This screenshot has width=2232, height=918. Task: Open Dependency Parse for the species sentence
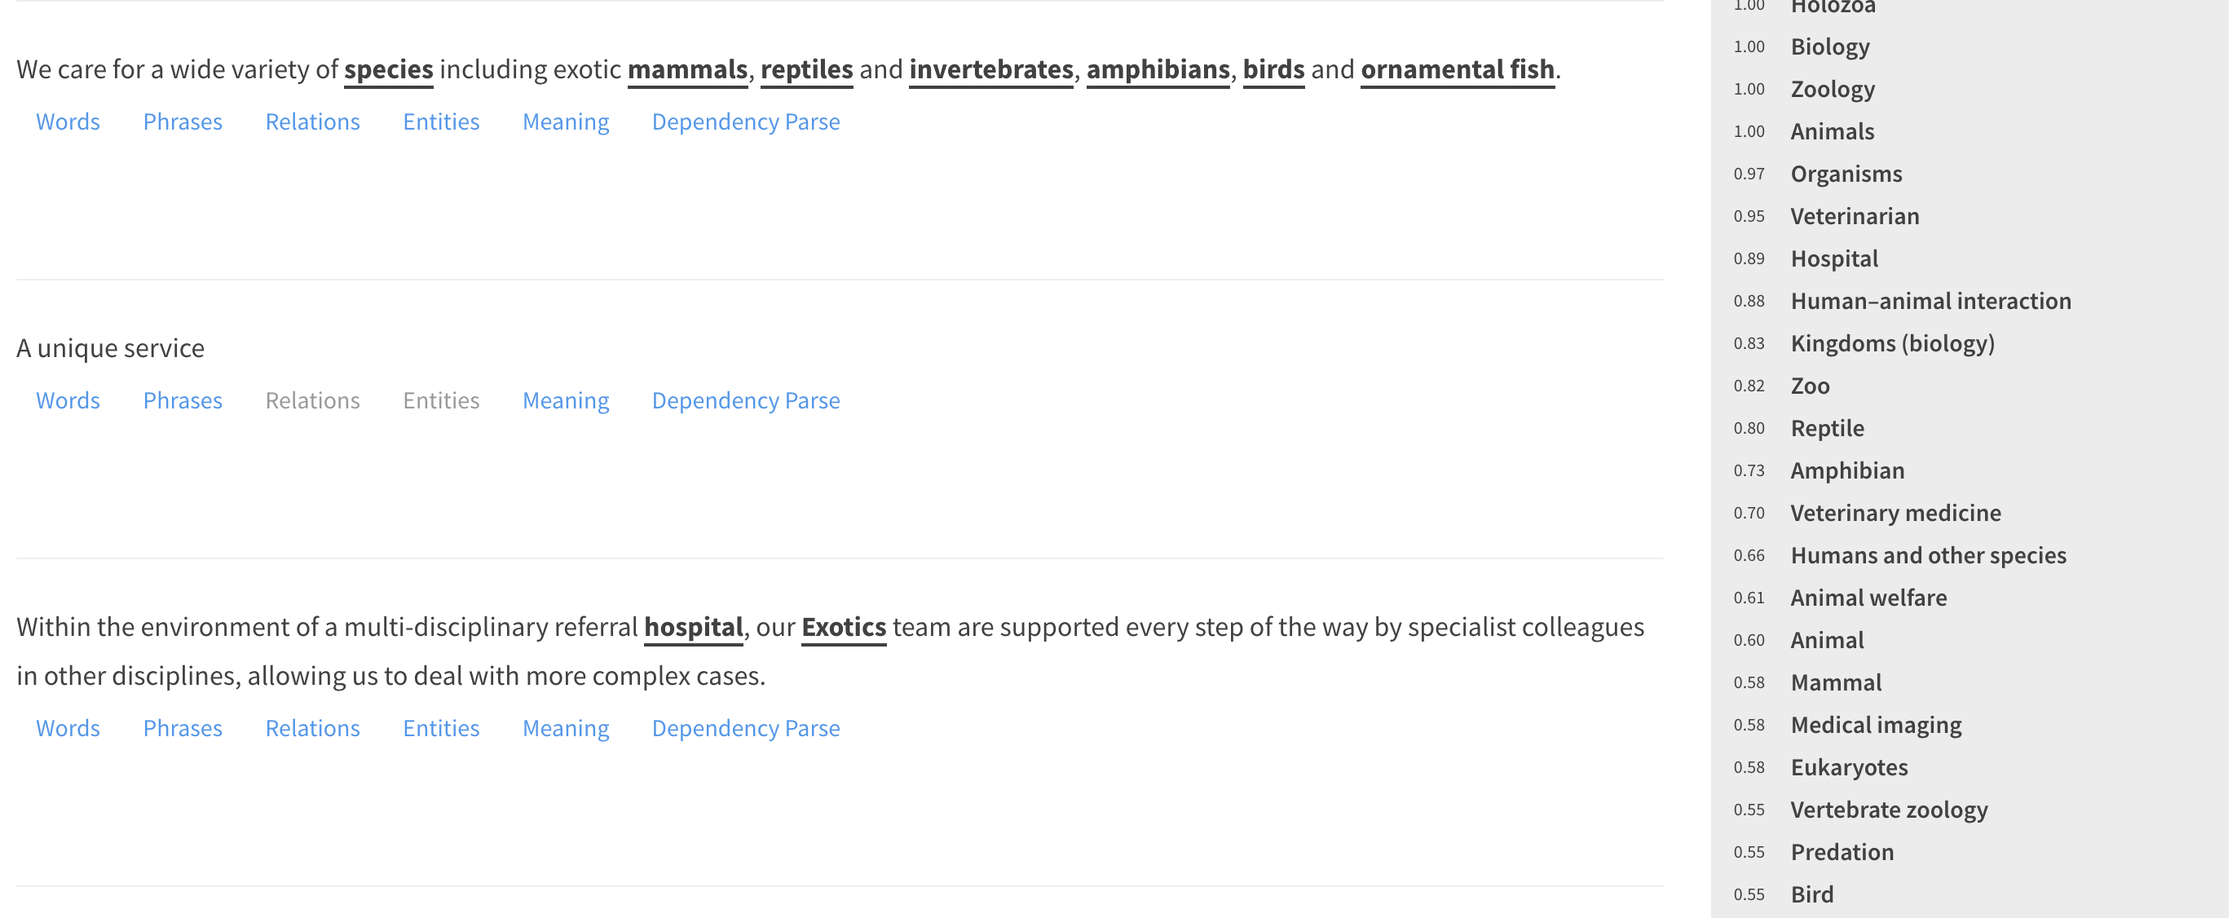(x=745, y=122)
